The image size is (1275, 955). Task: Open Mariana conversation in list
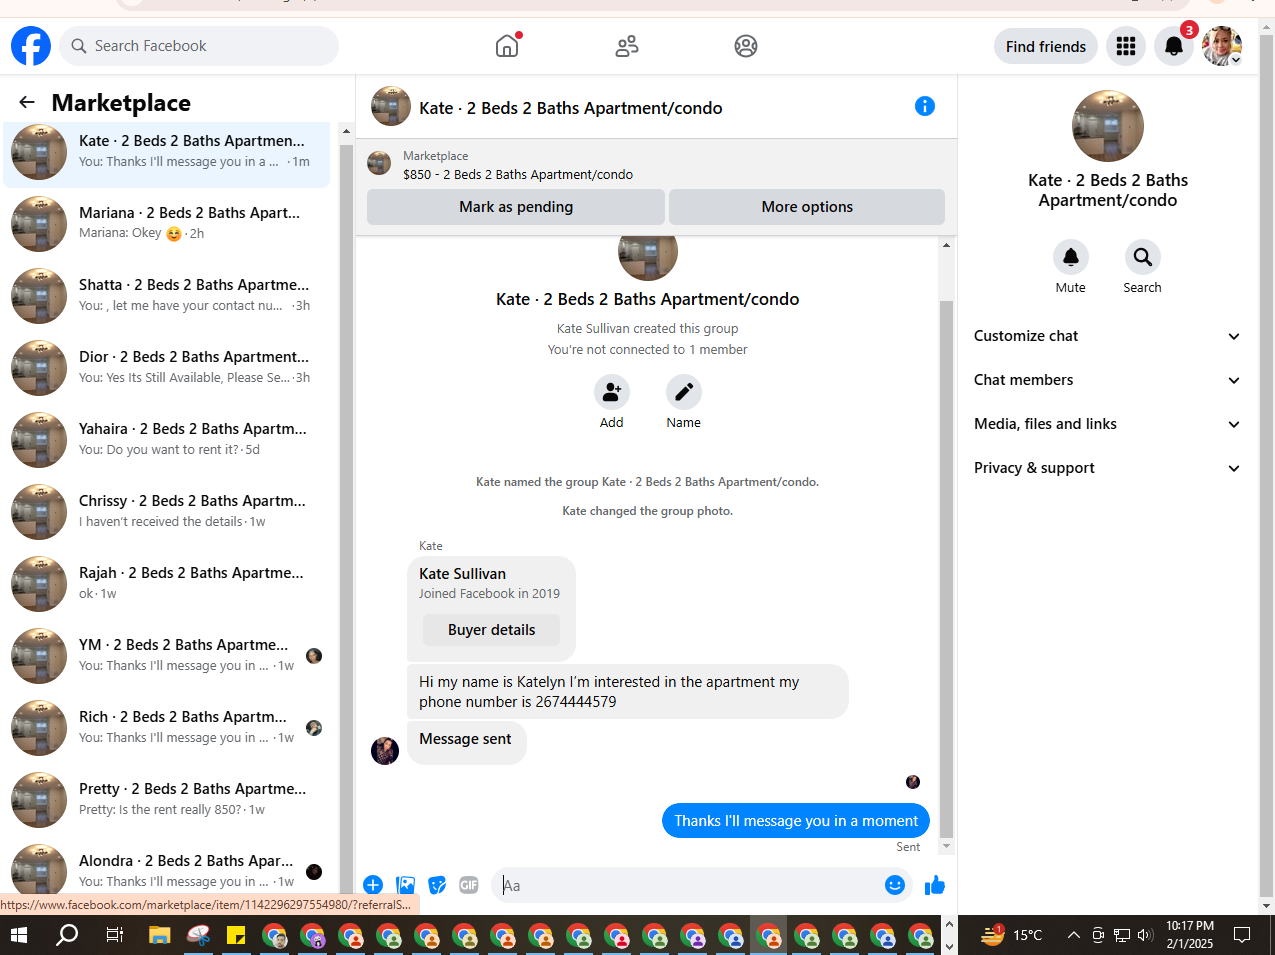click(x=167, y=222)
